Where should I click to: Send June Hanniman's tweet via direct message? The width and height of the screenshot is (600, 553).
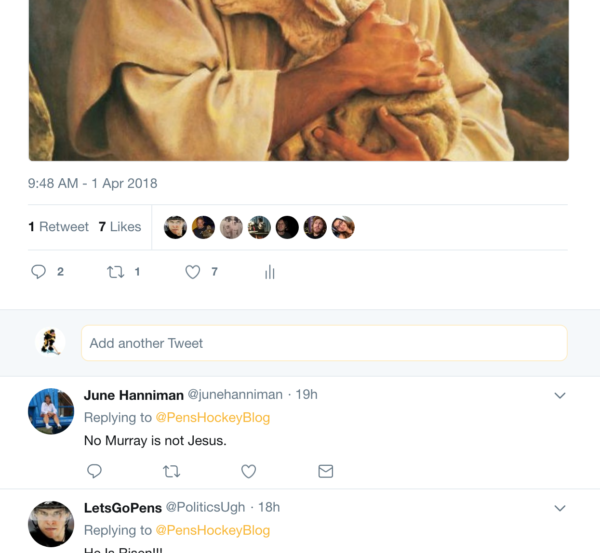click(325, 471)
